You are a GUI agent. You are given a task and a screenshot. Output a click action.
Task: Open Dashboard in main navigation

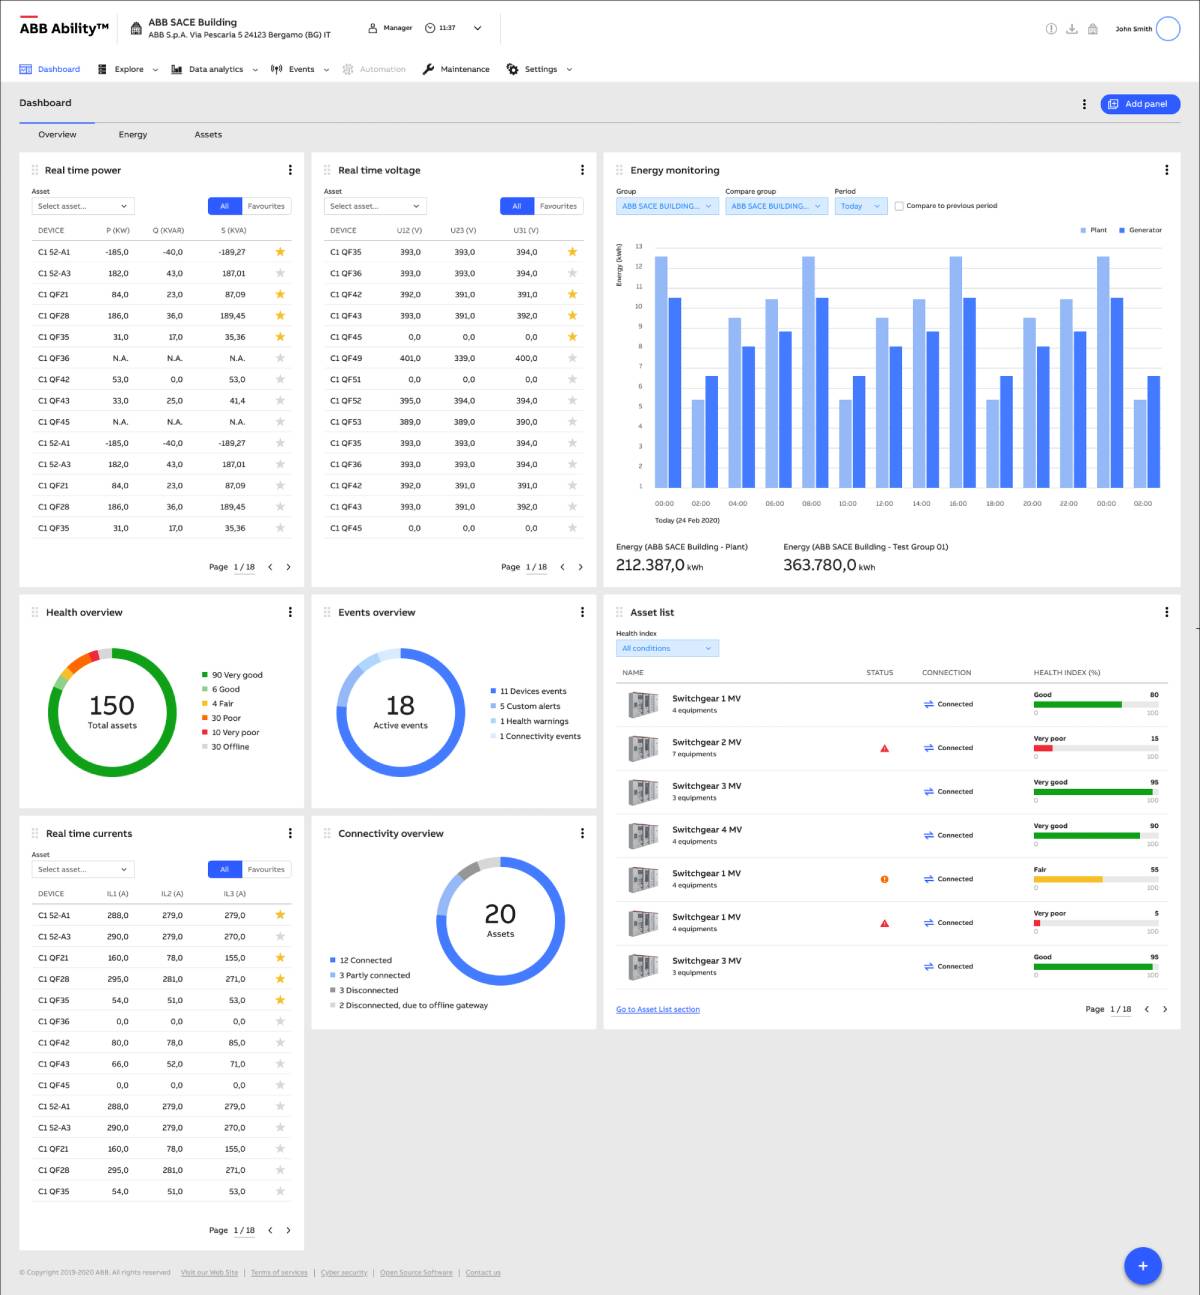pyautogui.click(x=50, y=69)
